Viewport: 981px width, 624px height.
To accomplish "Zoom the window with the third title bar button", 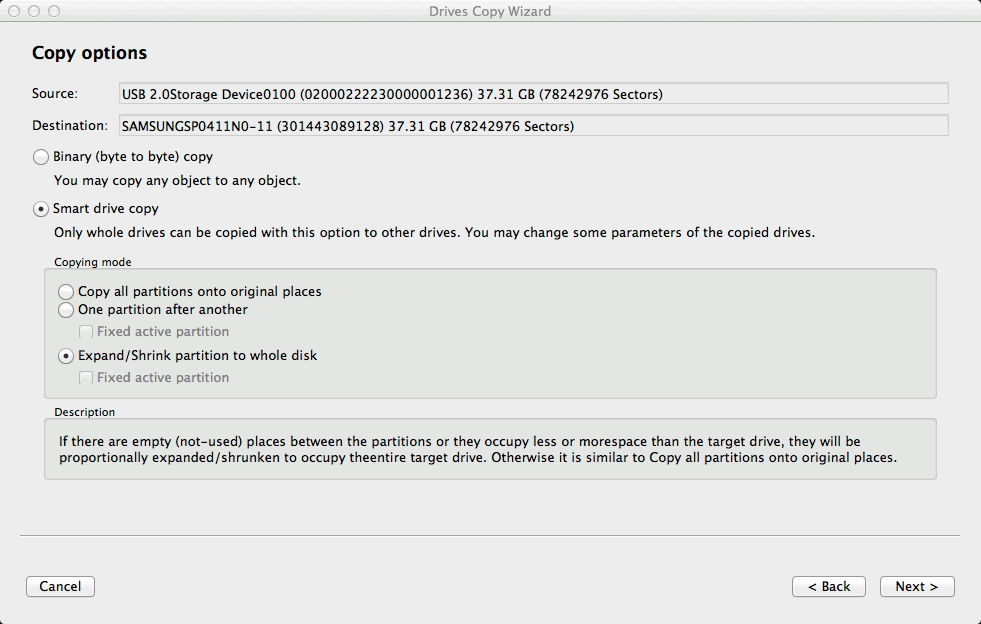I will pos(53,11).
